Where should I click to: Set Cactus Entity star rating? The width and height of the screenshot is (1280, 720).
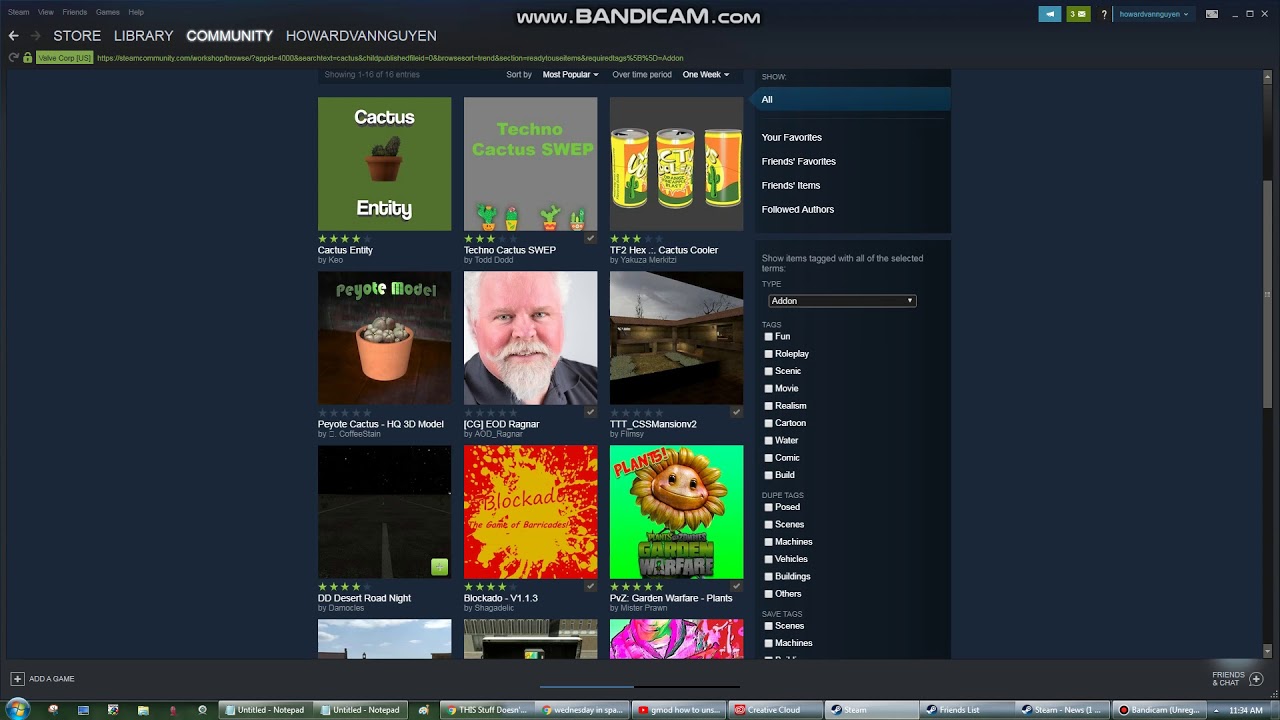coord(344,239)
